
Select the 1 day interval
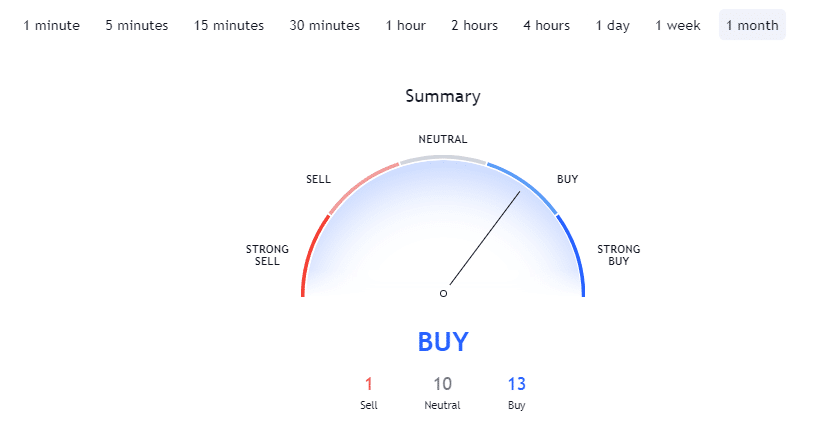click(612, 25)
